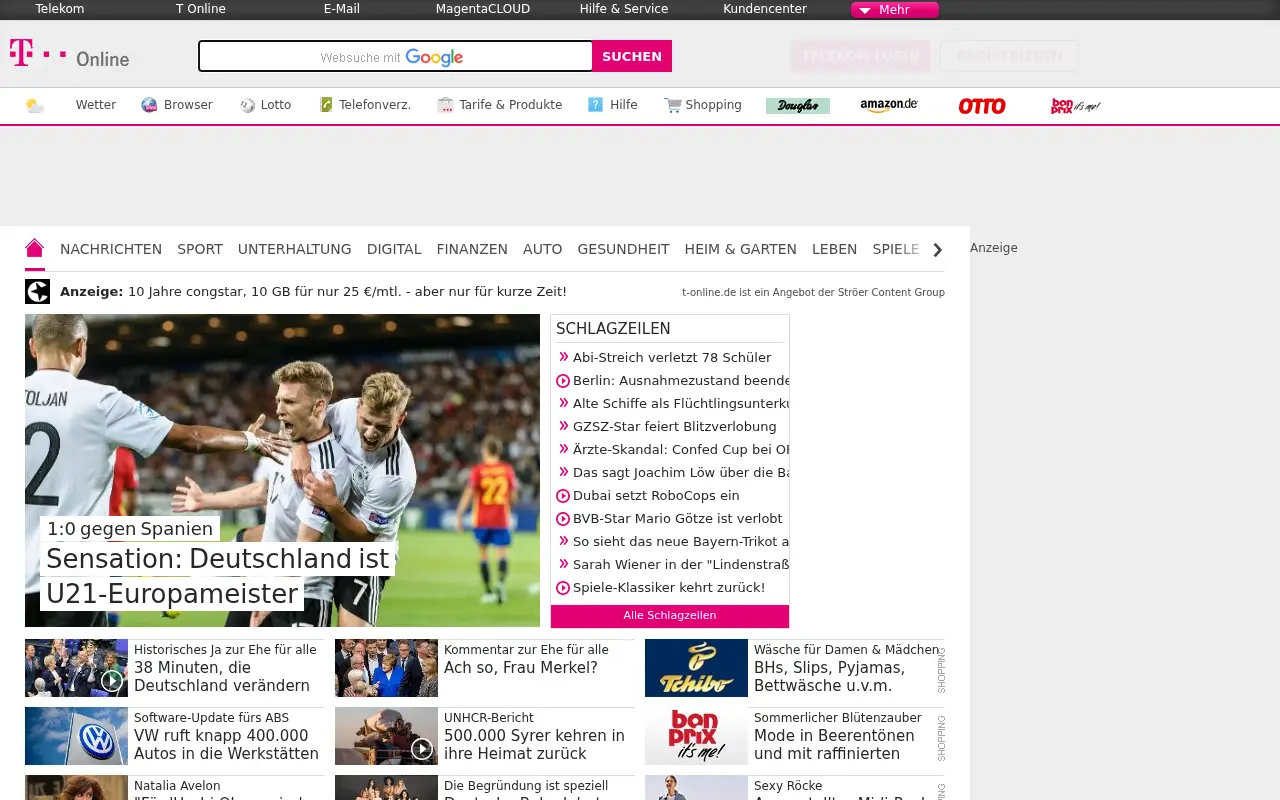The width and height of the screenshot is (1280, 800).
Task: Open the weather sun-cloud icon
Action: pyautogui.click(x=35, y=105)
